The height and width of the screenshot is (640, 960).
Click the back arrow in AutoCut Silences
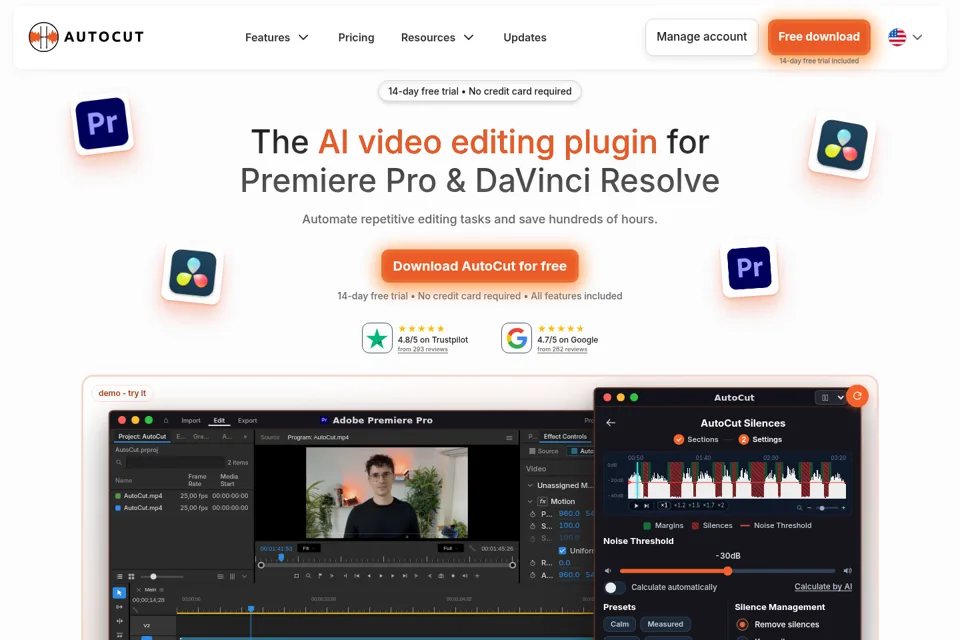(x=610, y=423)
